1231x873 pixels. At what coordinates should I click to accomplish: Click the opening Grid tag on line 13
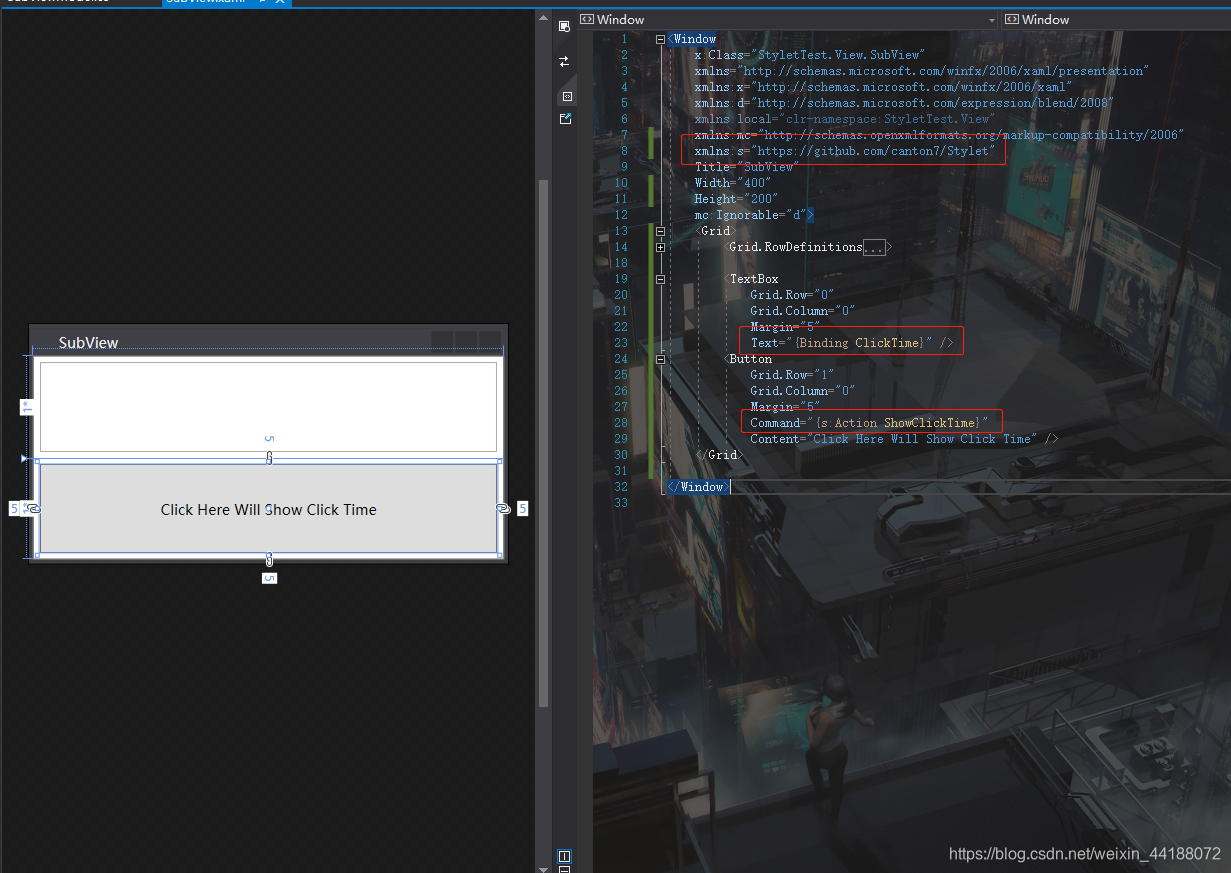(715, 231)
